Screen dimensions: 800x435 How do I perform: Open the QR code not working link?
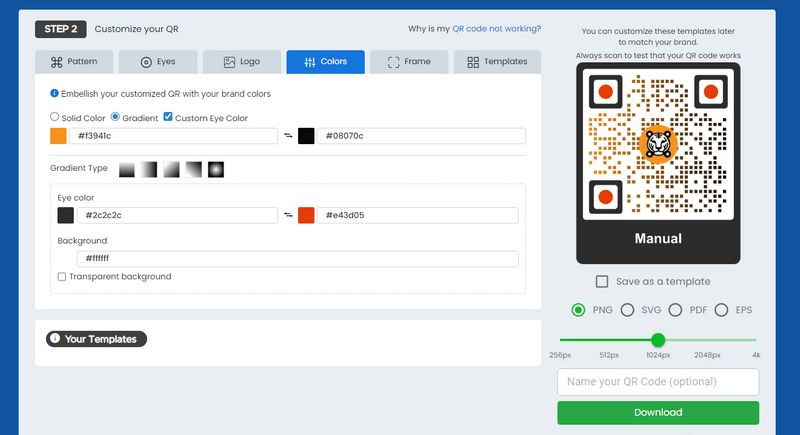tap(496, 29)
